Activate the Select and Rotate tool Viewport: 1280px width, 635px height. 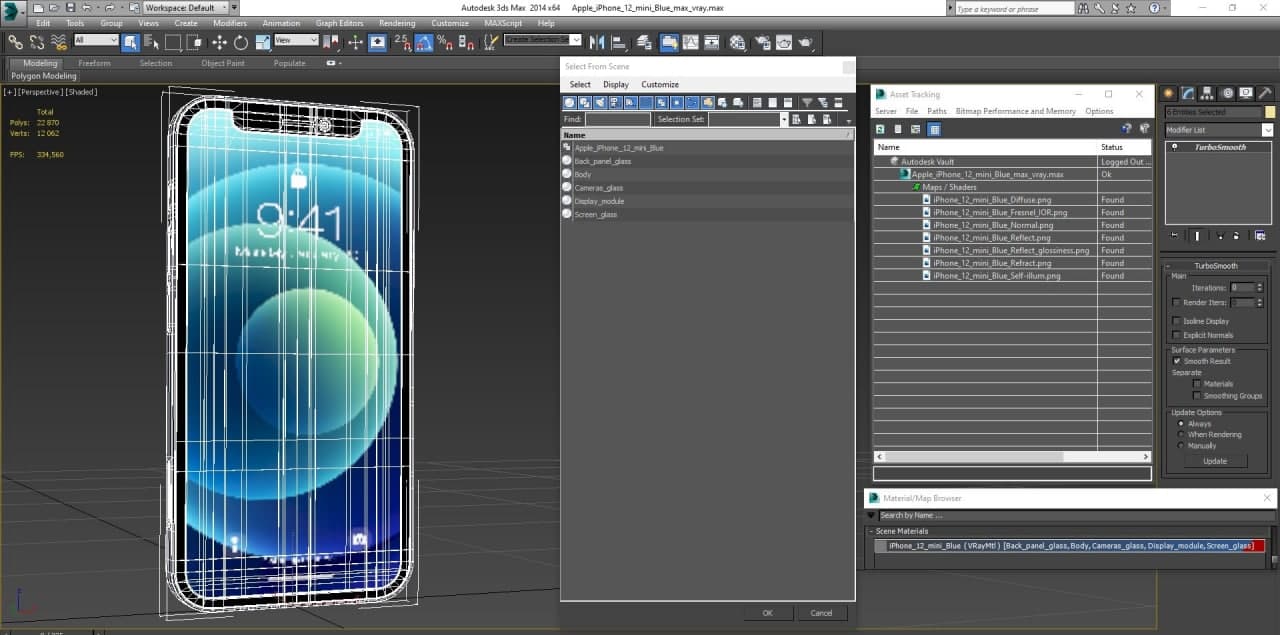tap(241, 42)
